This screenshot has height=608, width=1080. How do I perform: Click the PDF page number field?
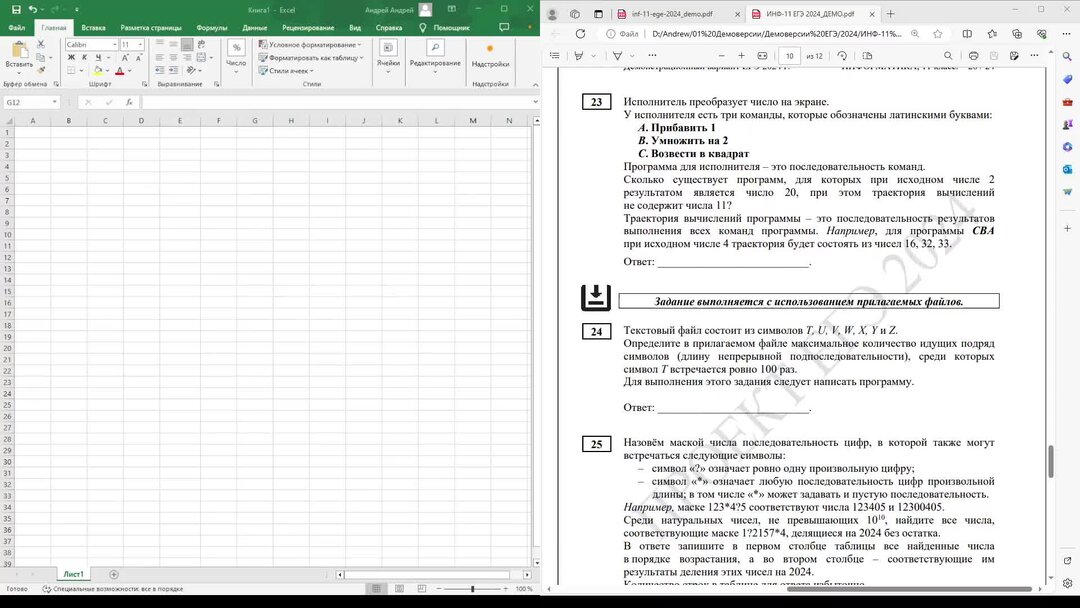click(789, 56)
